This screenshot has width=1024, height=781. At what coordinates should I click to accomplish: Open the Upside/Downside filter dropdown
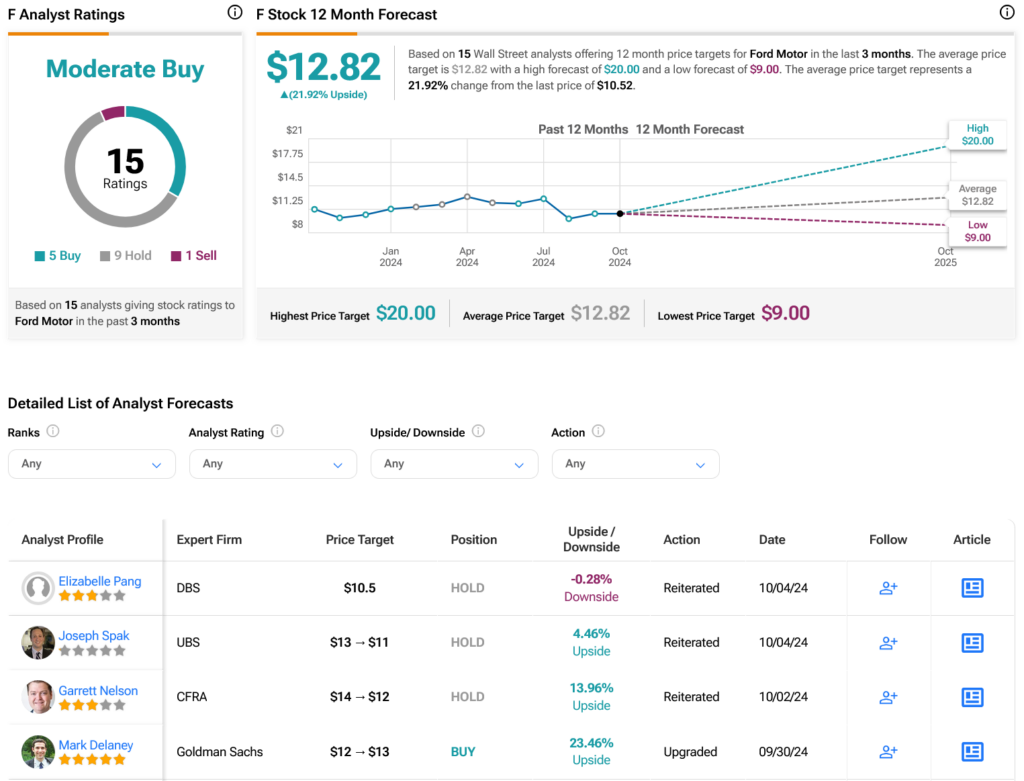[x=454, y=464]
